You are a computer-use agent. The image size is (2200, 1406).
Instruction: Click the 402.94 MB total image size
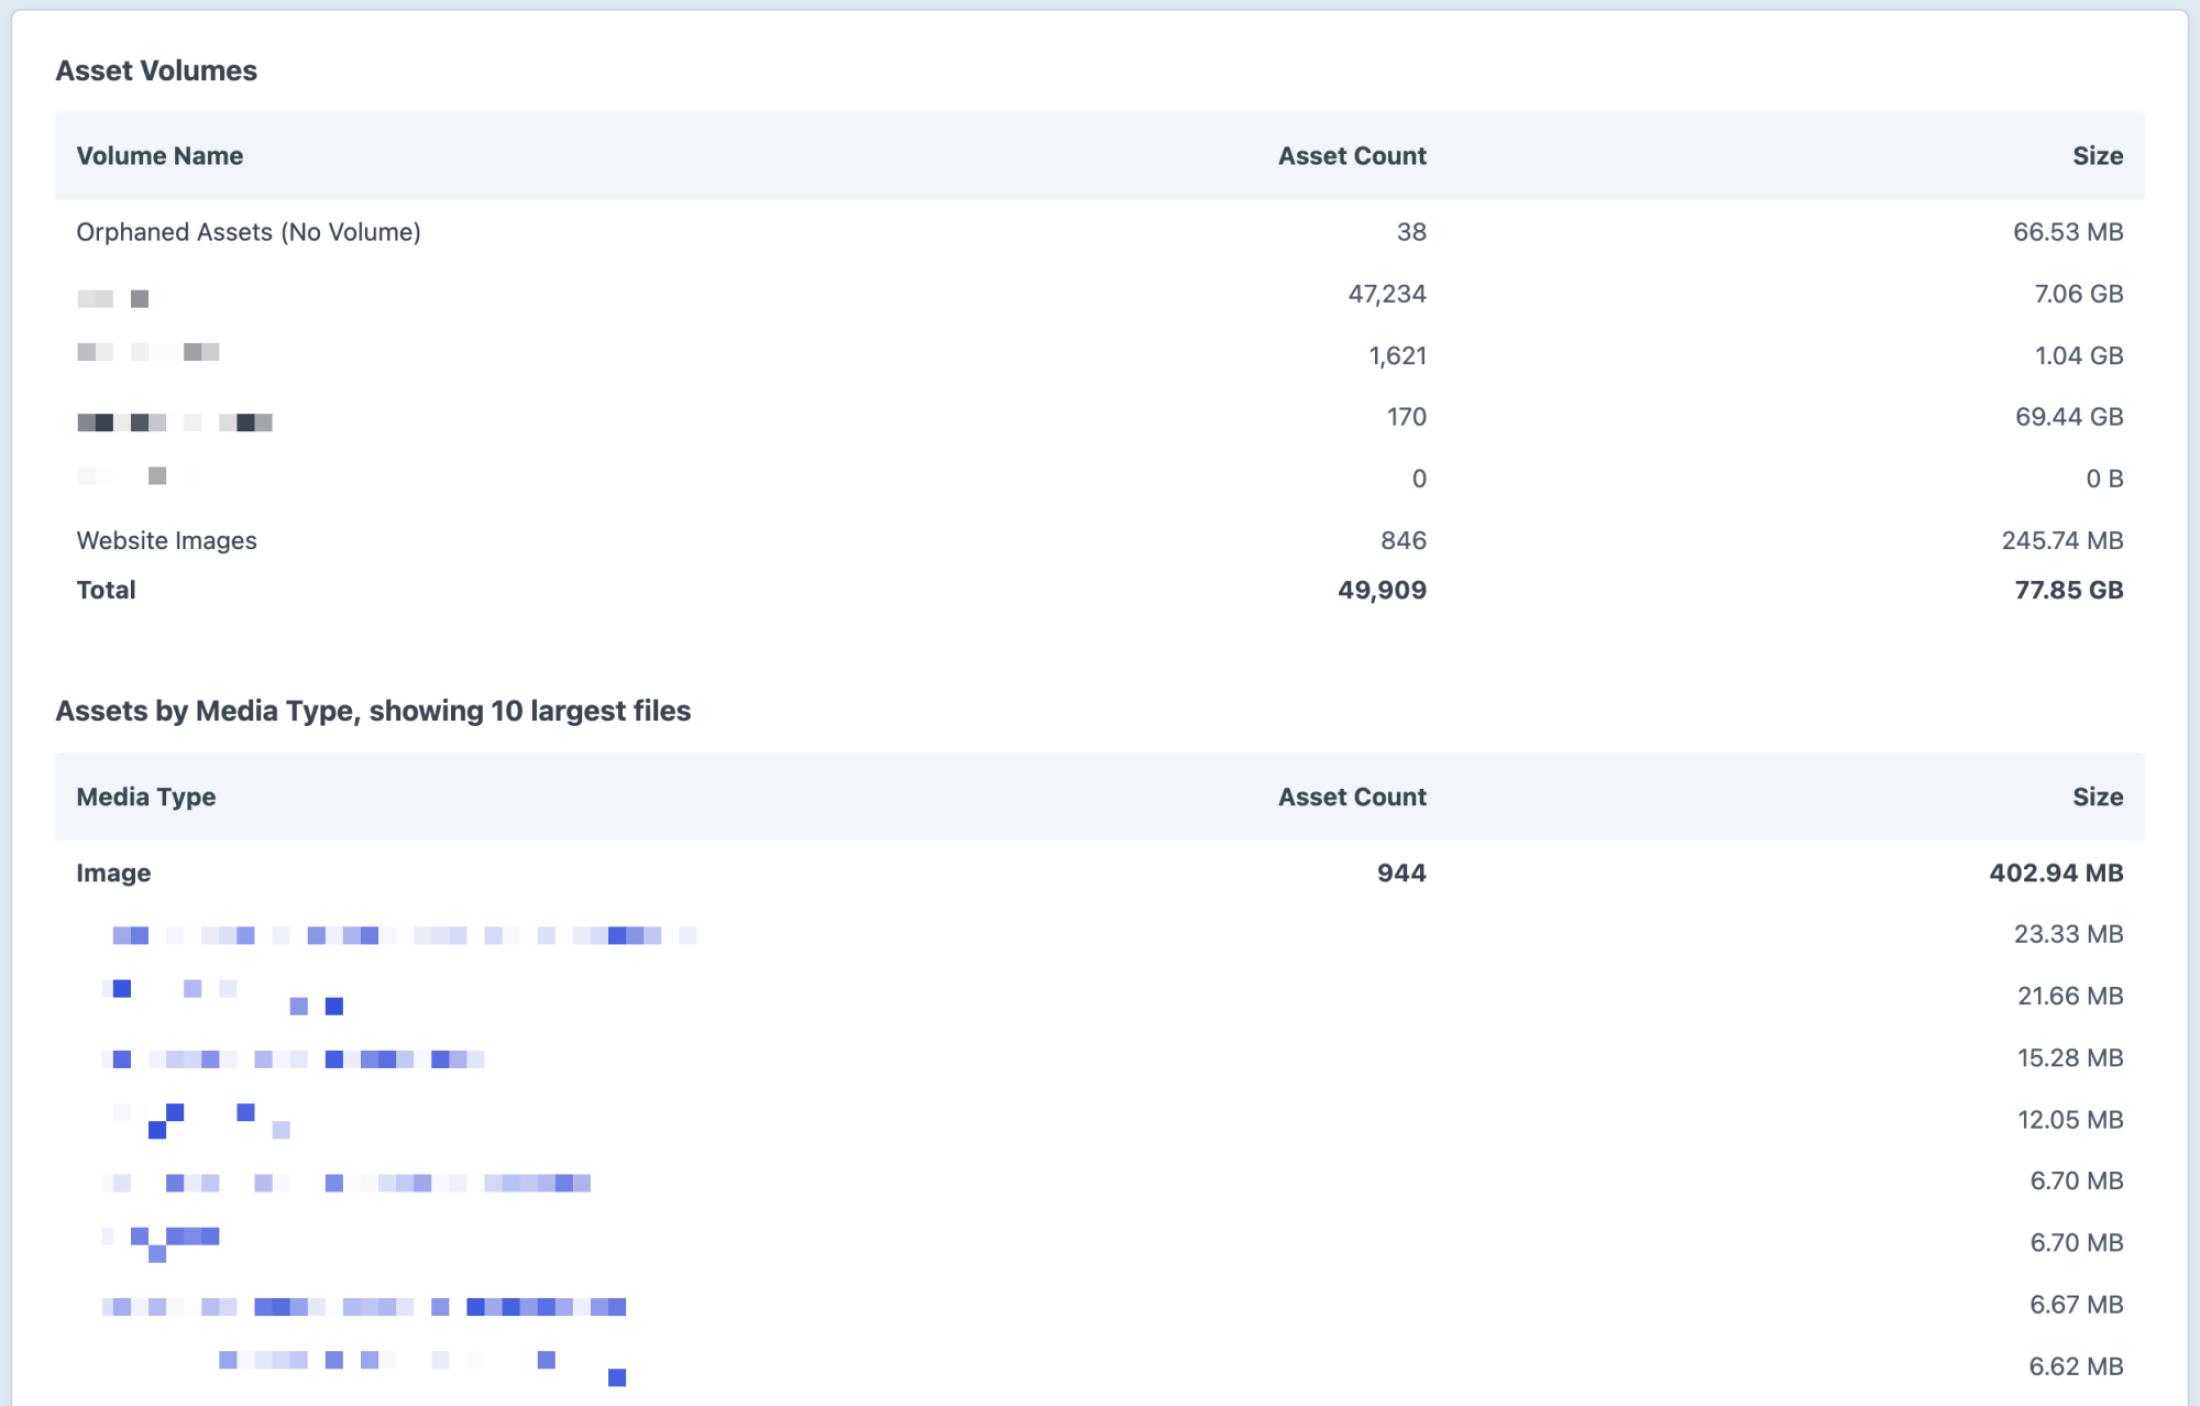coord(2055,872)
